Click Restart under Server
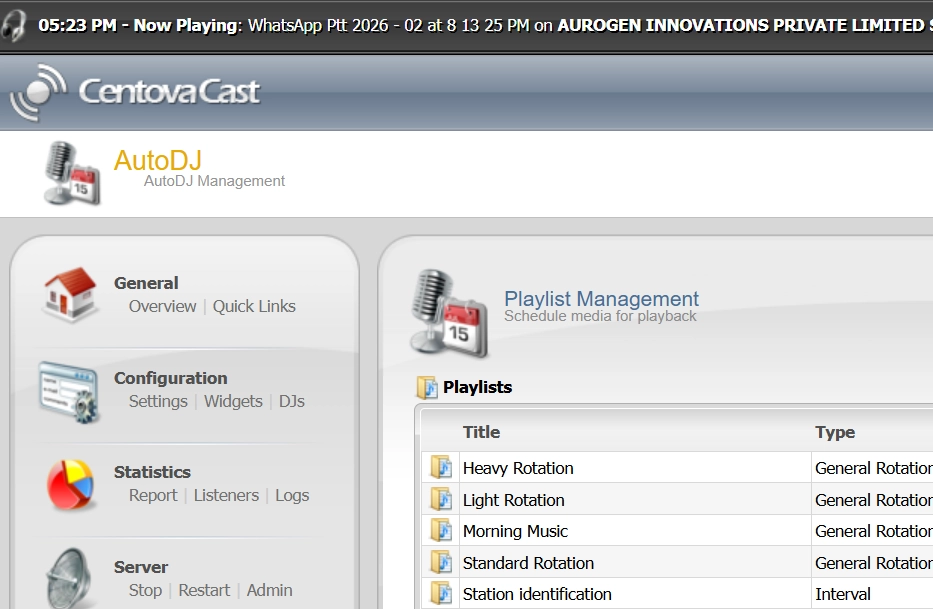Viewport: 933px width, 609px height. click(204, 590)
